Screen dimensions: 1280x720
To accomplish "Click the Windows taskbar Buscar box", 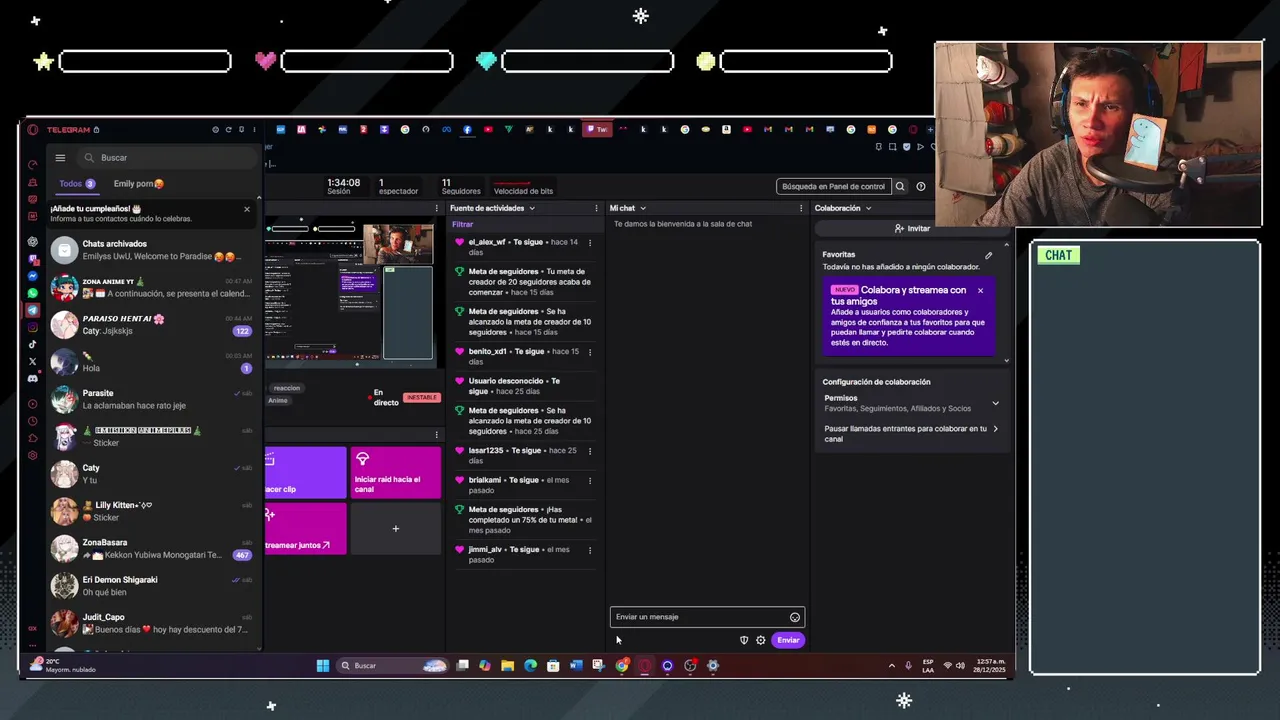I will tap(393, 666).
